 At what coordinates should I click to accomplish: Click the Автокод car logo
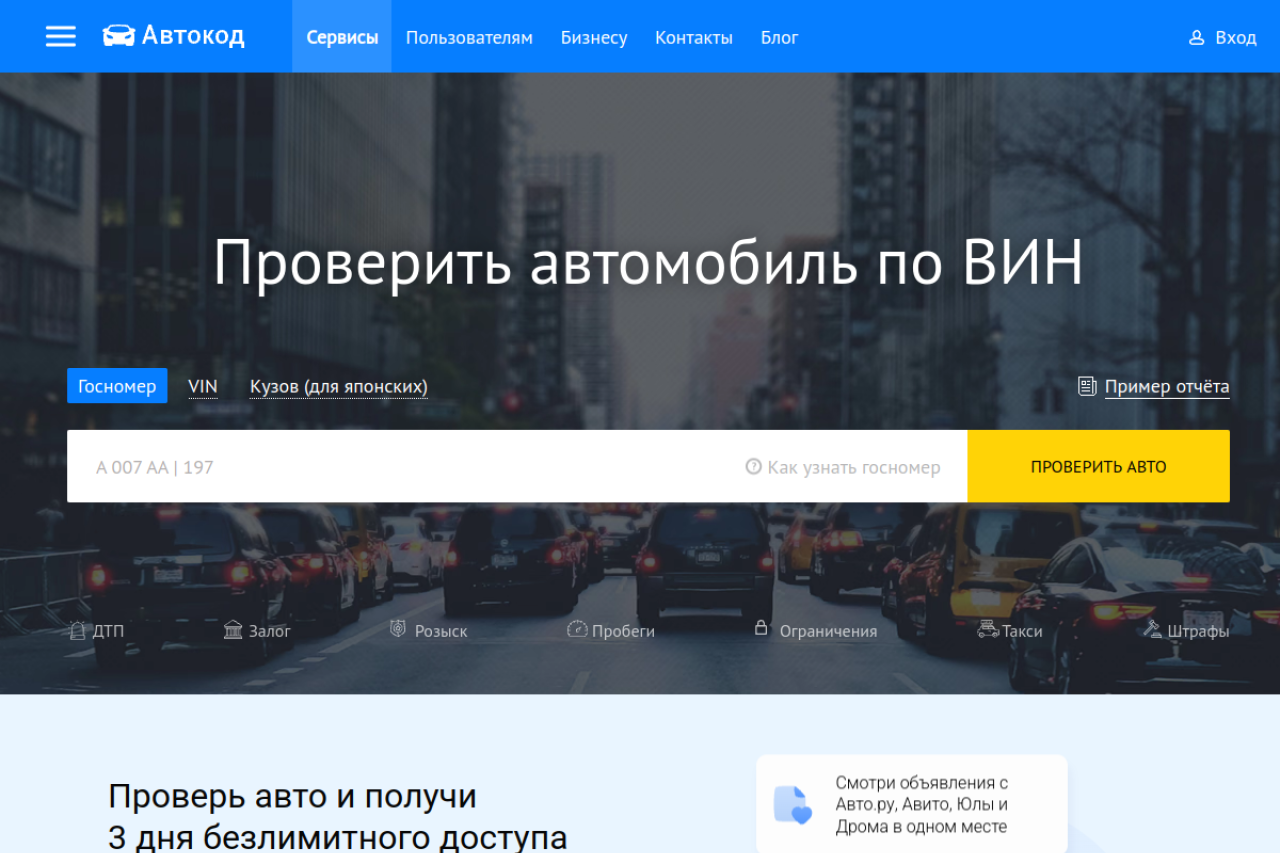119,37
